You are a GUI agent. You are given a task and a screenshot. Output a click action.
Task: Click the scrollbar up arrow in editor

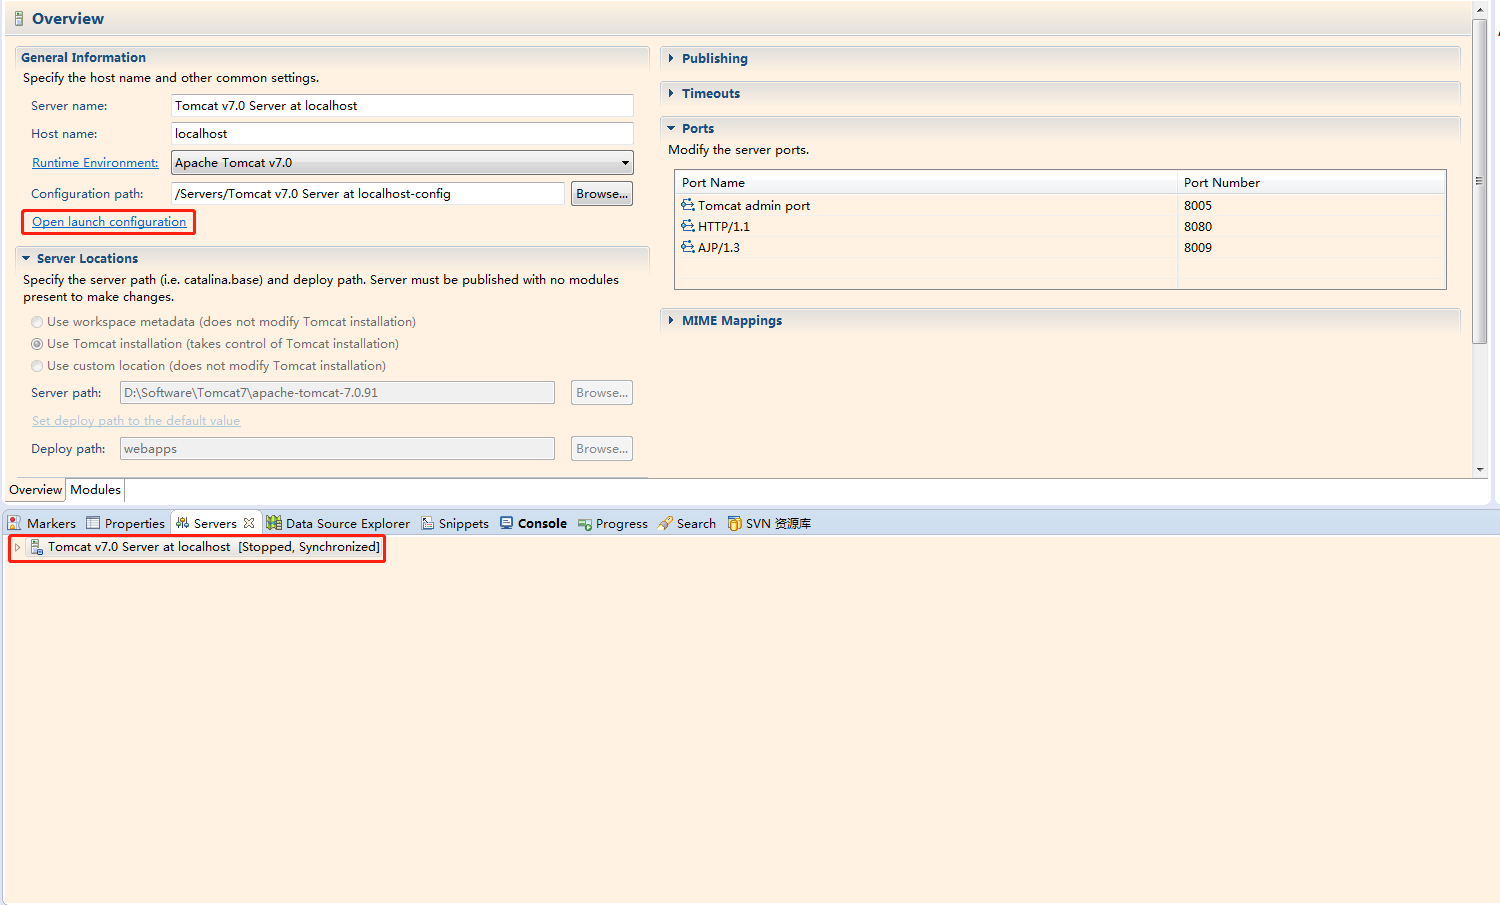[x=1480, y=9]
